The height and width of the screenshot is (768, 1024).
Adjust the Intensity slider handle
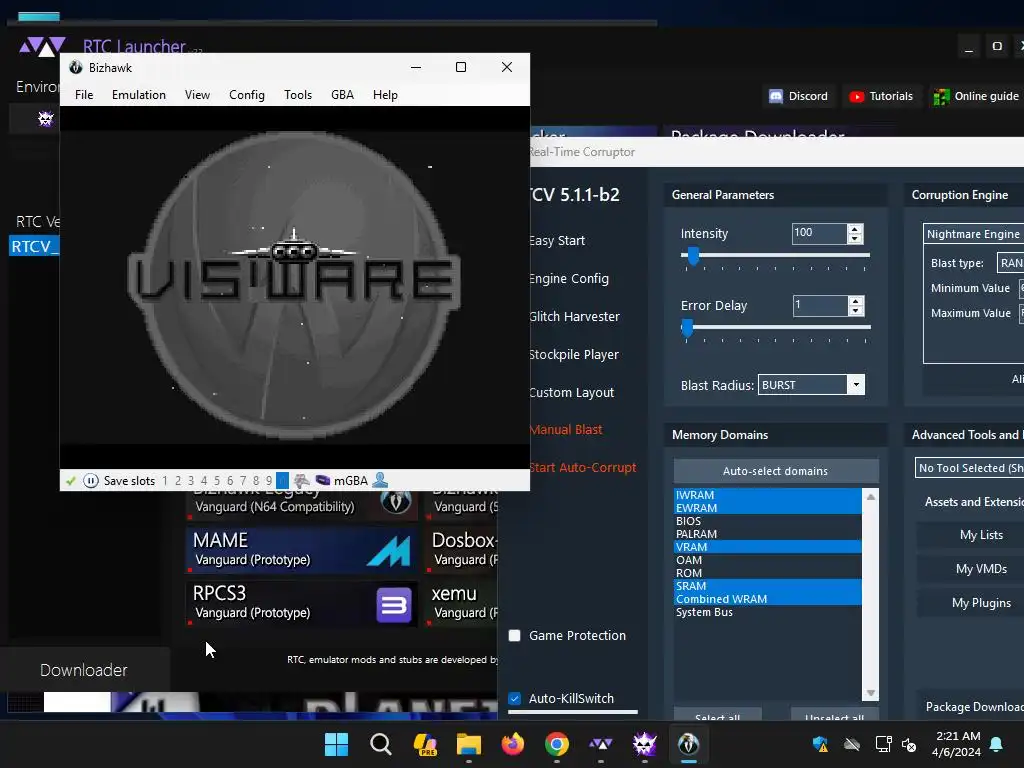click(694, 256)
